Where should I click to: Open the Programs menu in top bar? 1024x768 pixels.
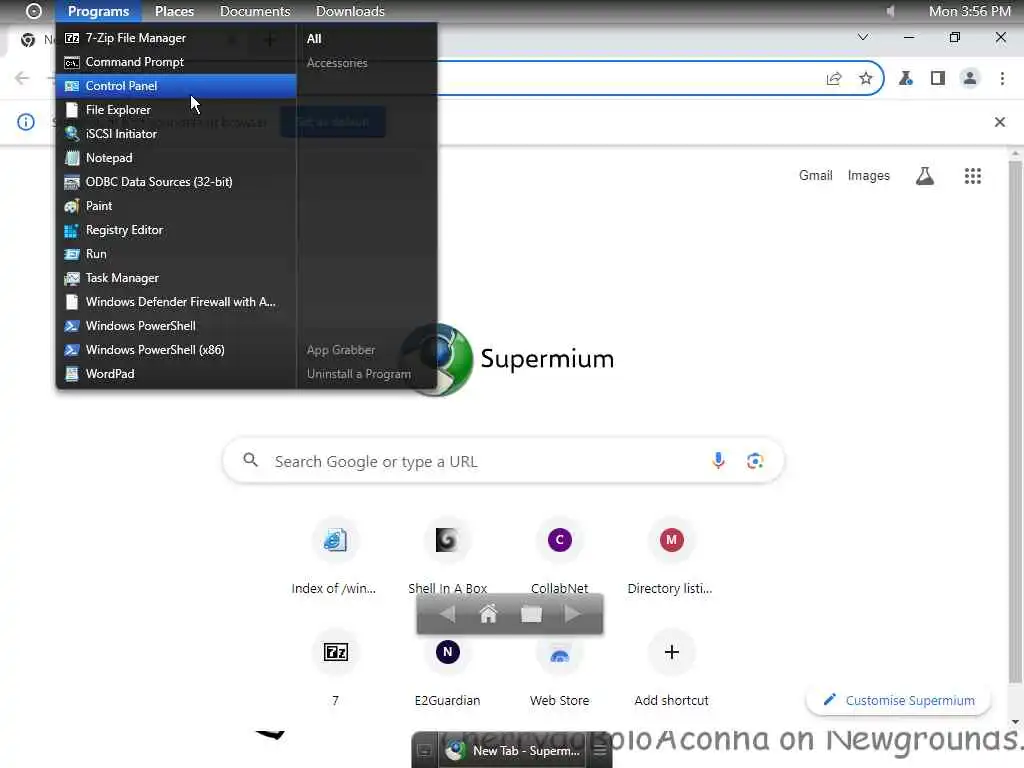coord(98,11)
